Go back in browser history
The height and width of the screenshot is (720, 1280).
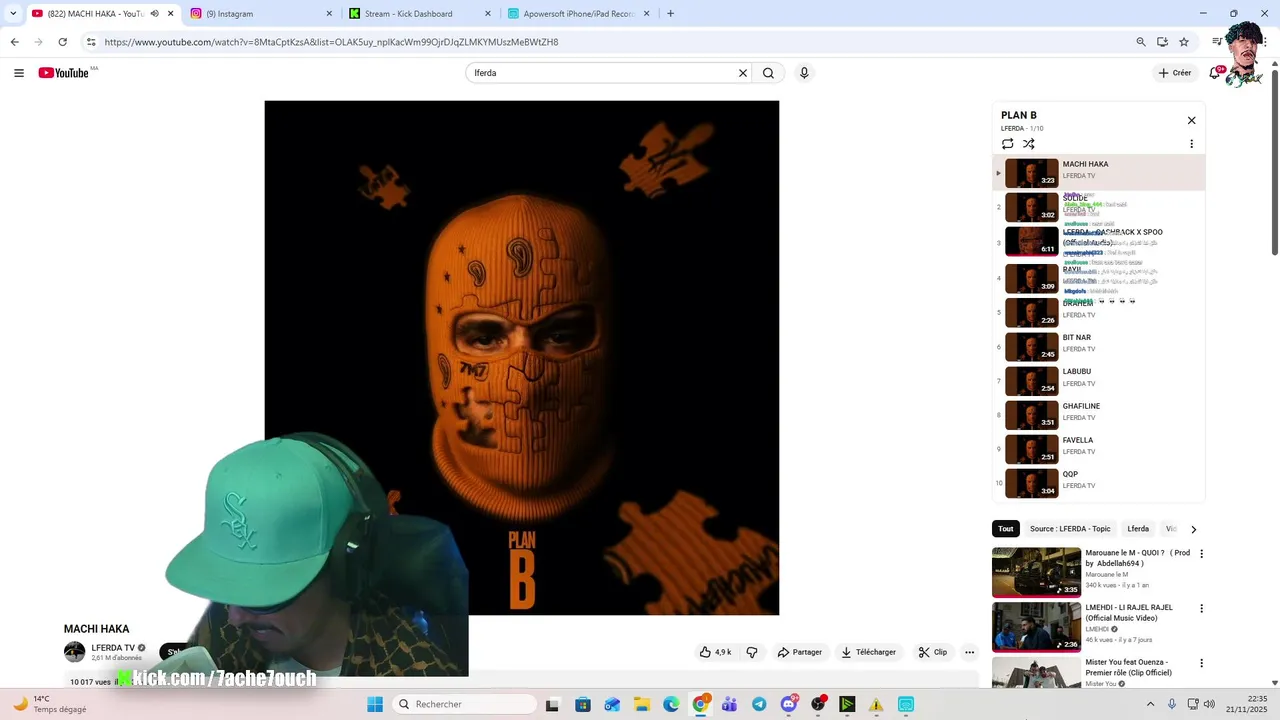(14, 42)
